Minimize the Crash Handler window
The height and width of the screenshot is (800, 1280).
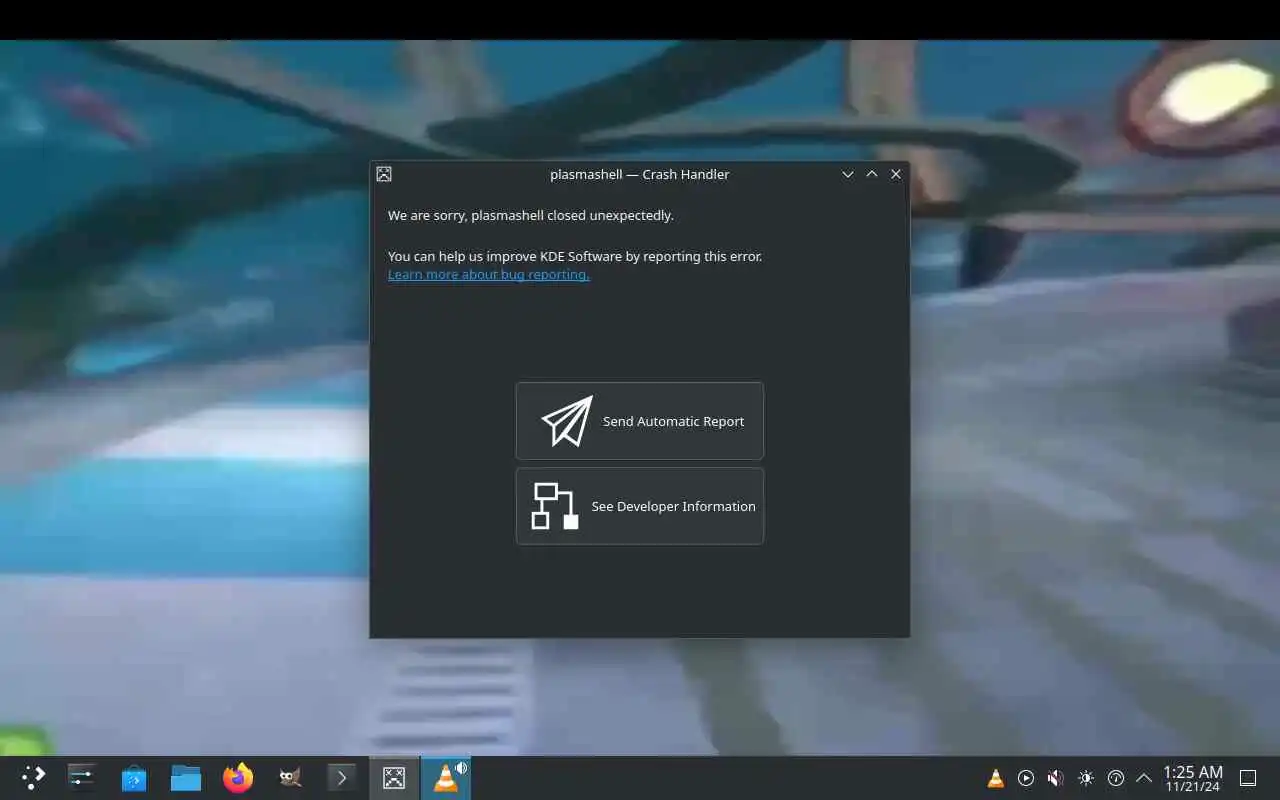848,174
